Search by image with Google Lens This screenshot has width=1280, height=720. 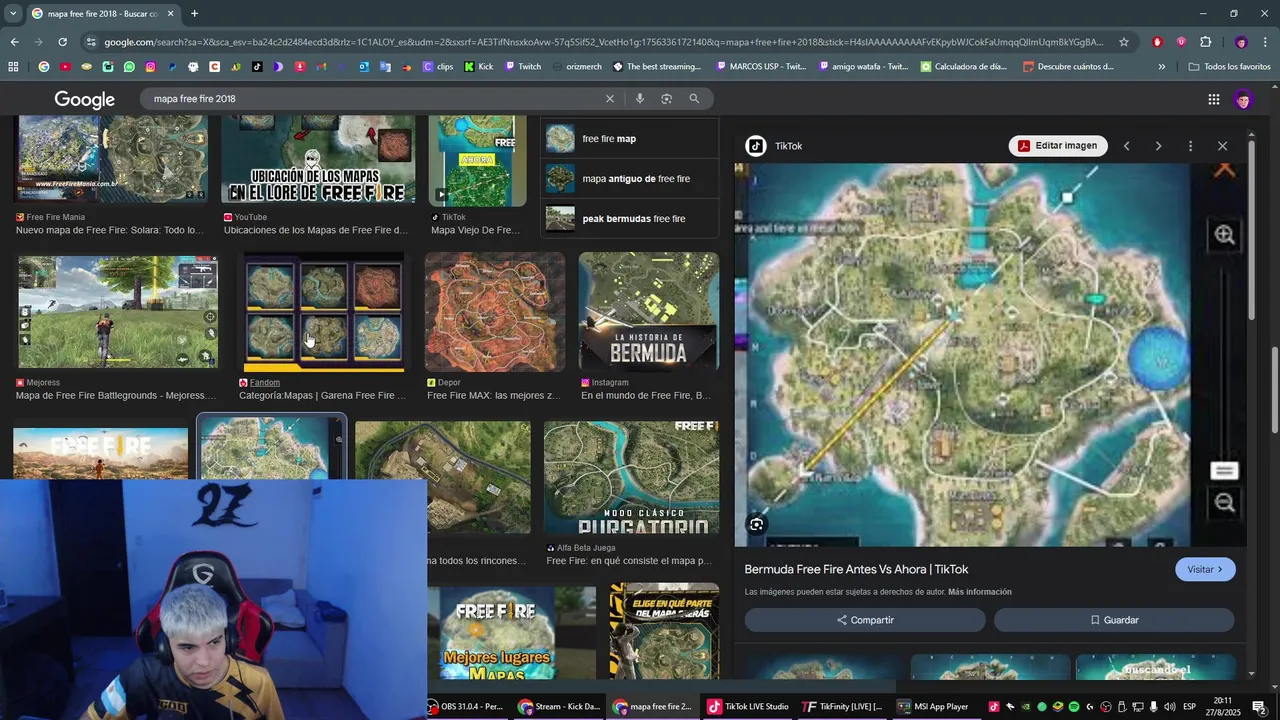tap(666, 99)
